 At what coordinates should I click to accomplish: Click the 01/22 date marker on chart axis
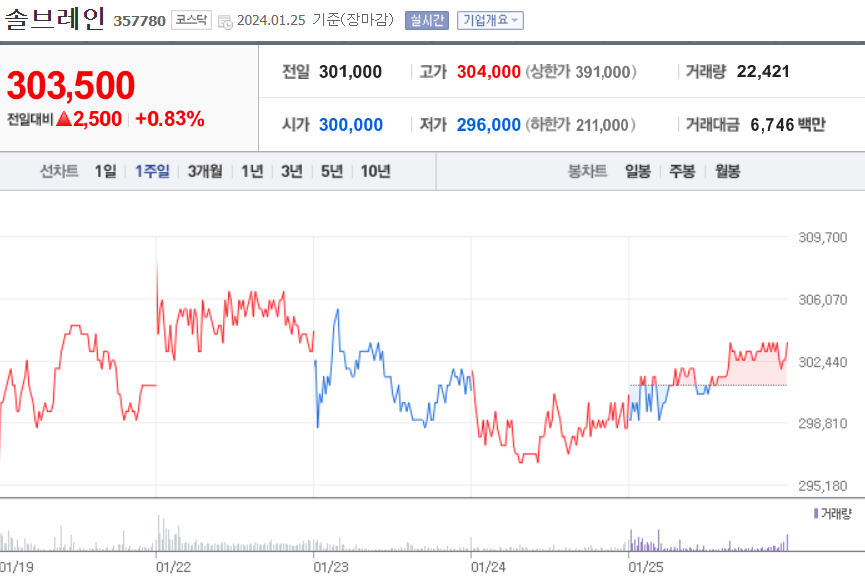(173, 567)
